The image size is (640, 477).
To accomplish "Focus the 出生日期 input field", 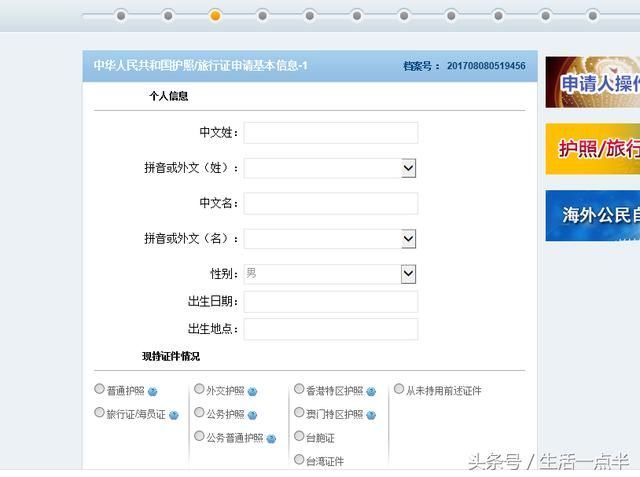I will [x=331, y=302].
